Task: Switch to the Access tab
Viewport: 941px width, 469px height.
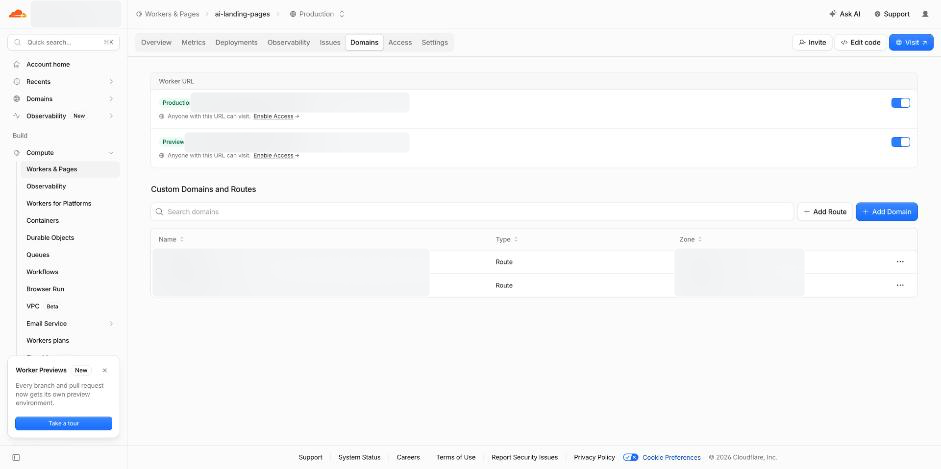Action: pos(400,43)
